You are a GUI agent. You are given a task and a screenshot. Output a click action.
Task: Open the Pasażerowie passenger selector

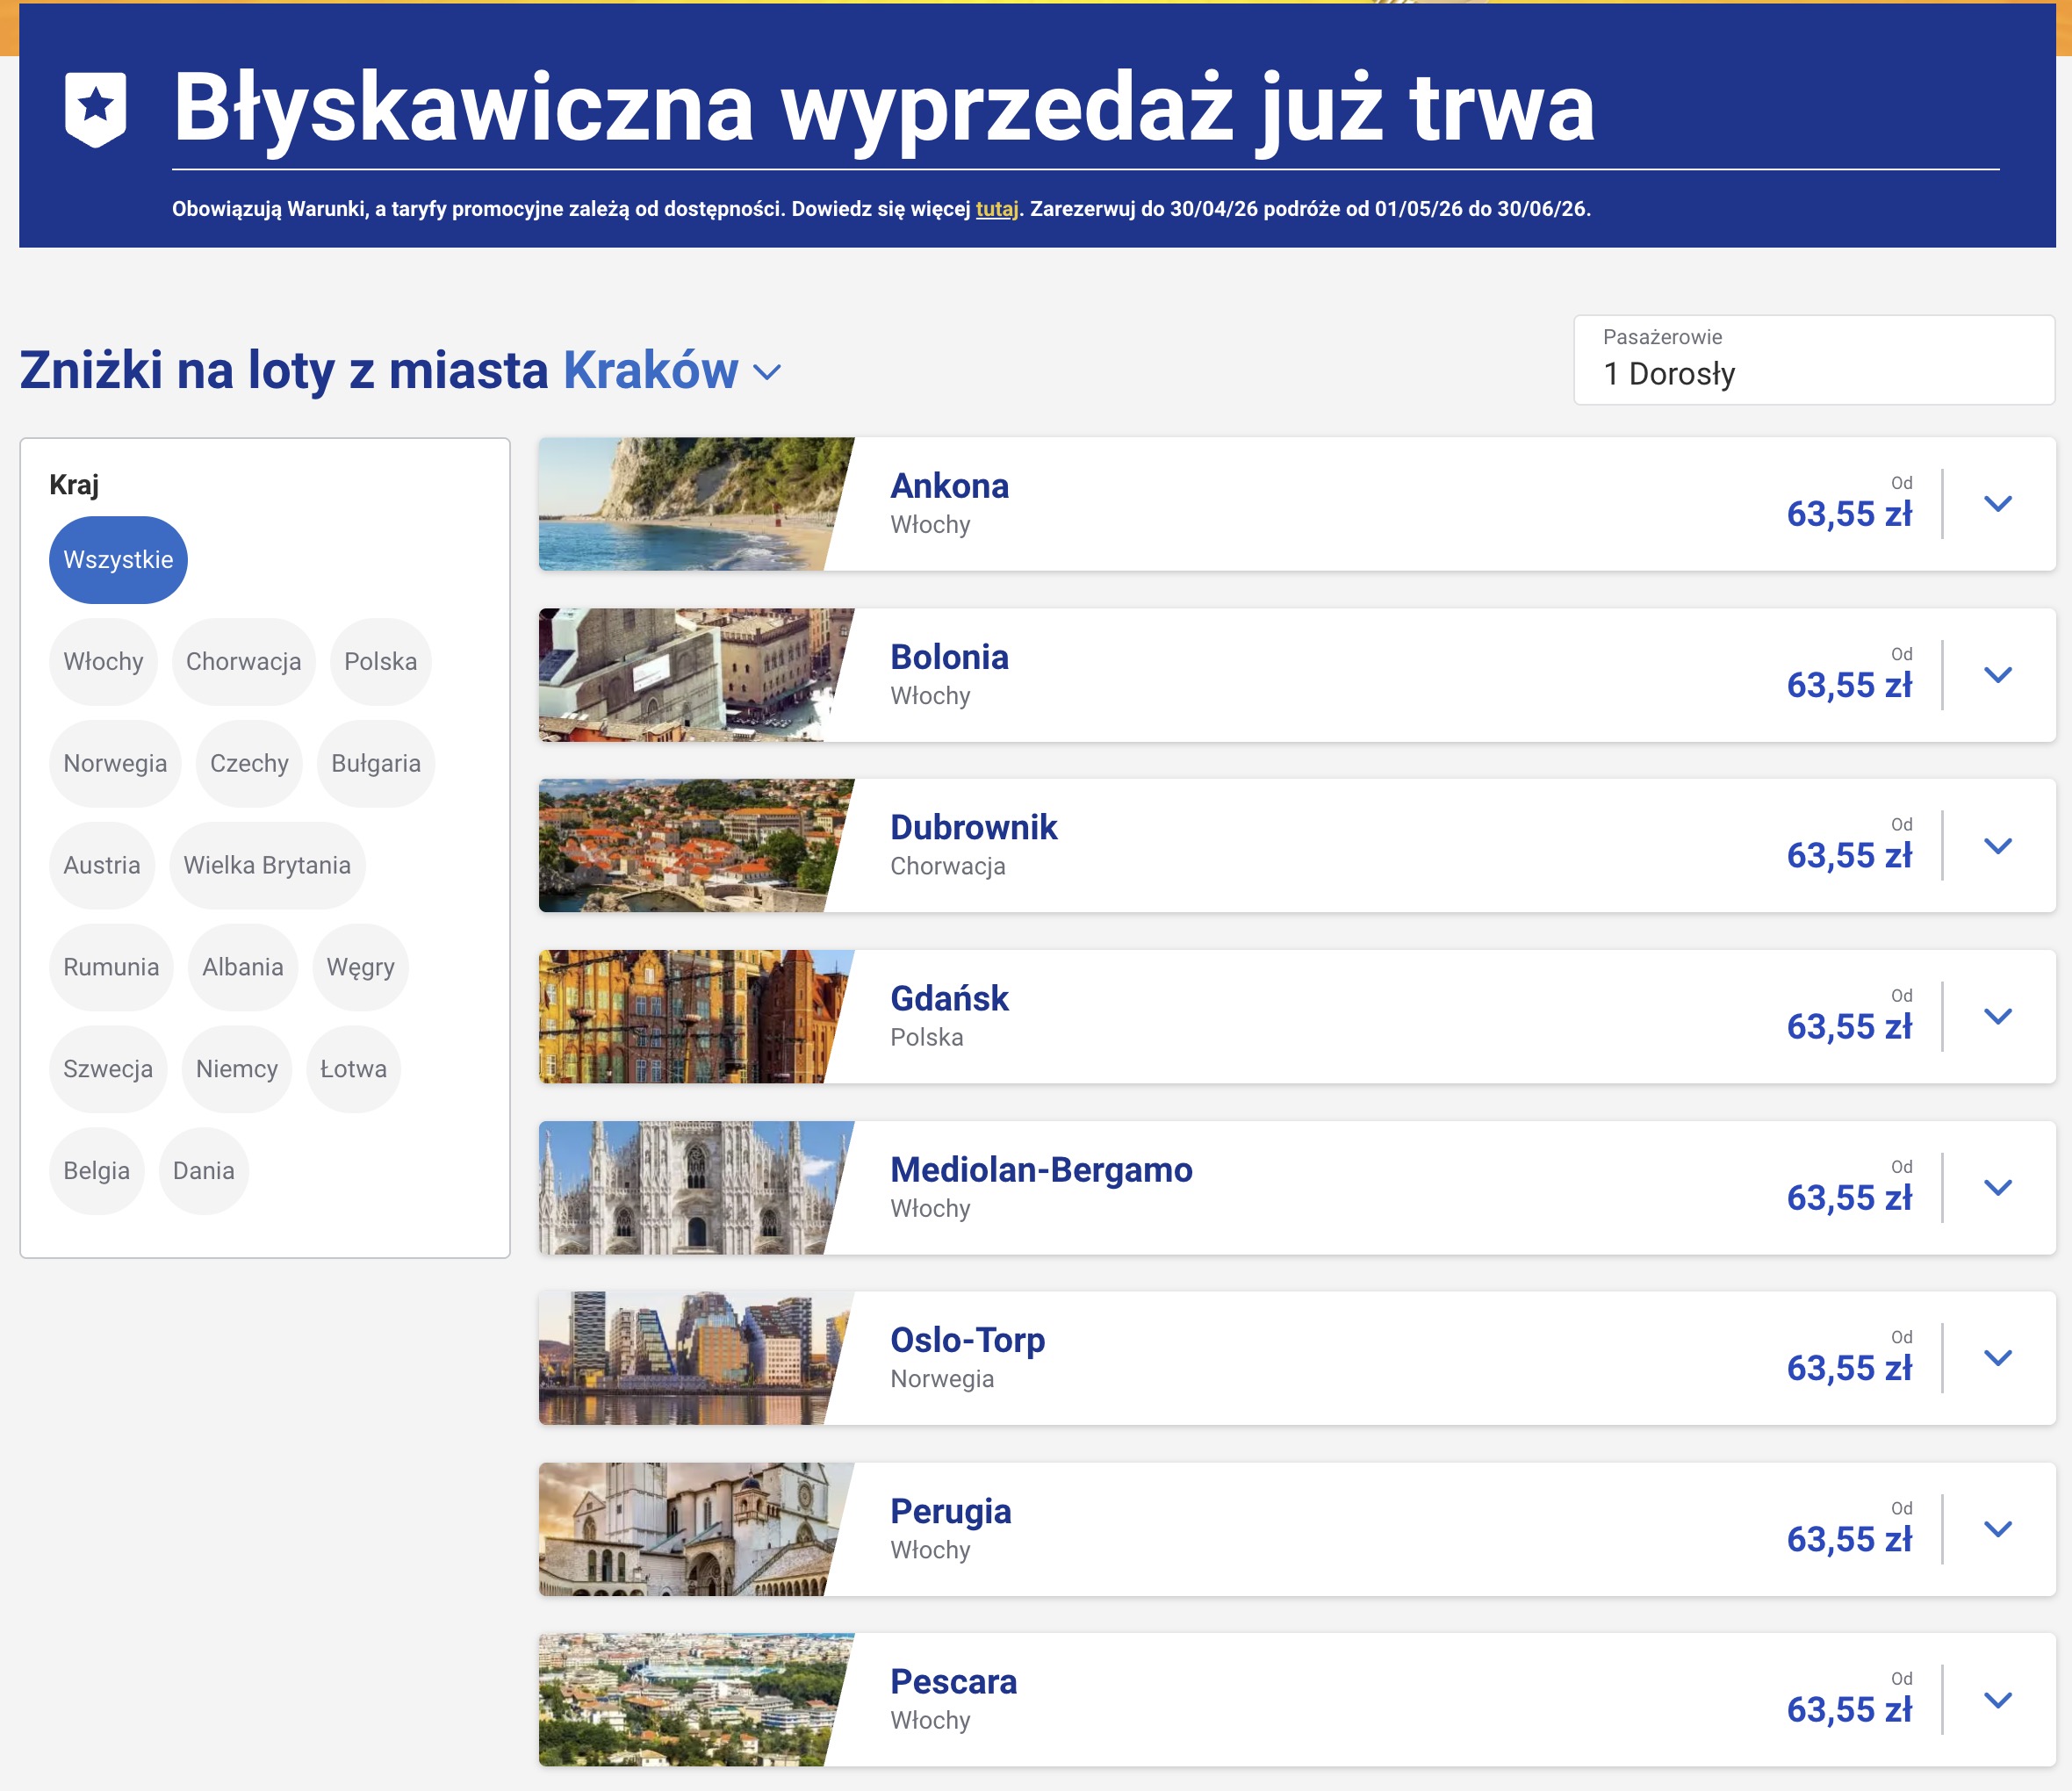1813,360
